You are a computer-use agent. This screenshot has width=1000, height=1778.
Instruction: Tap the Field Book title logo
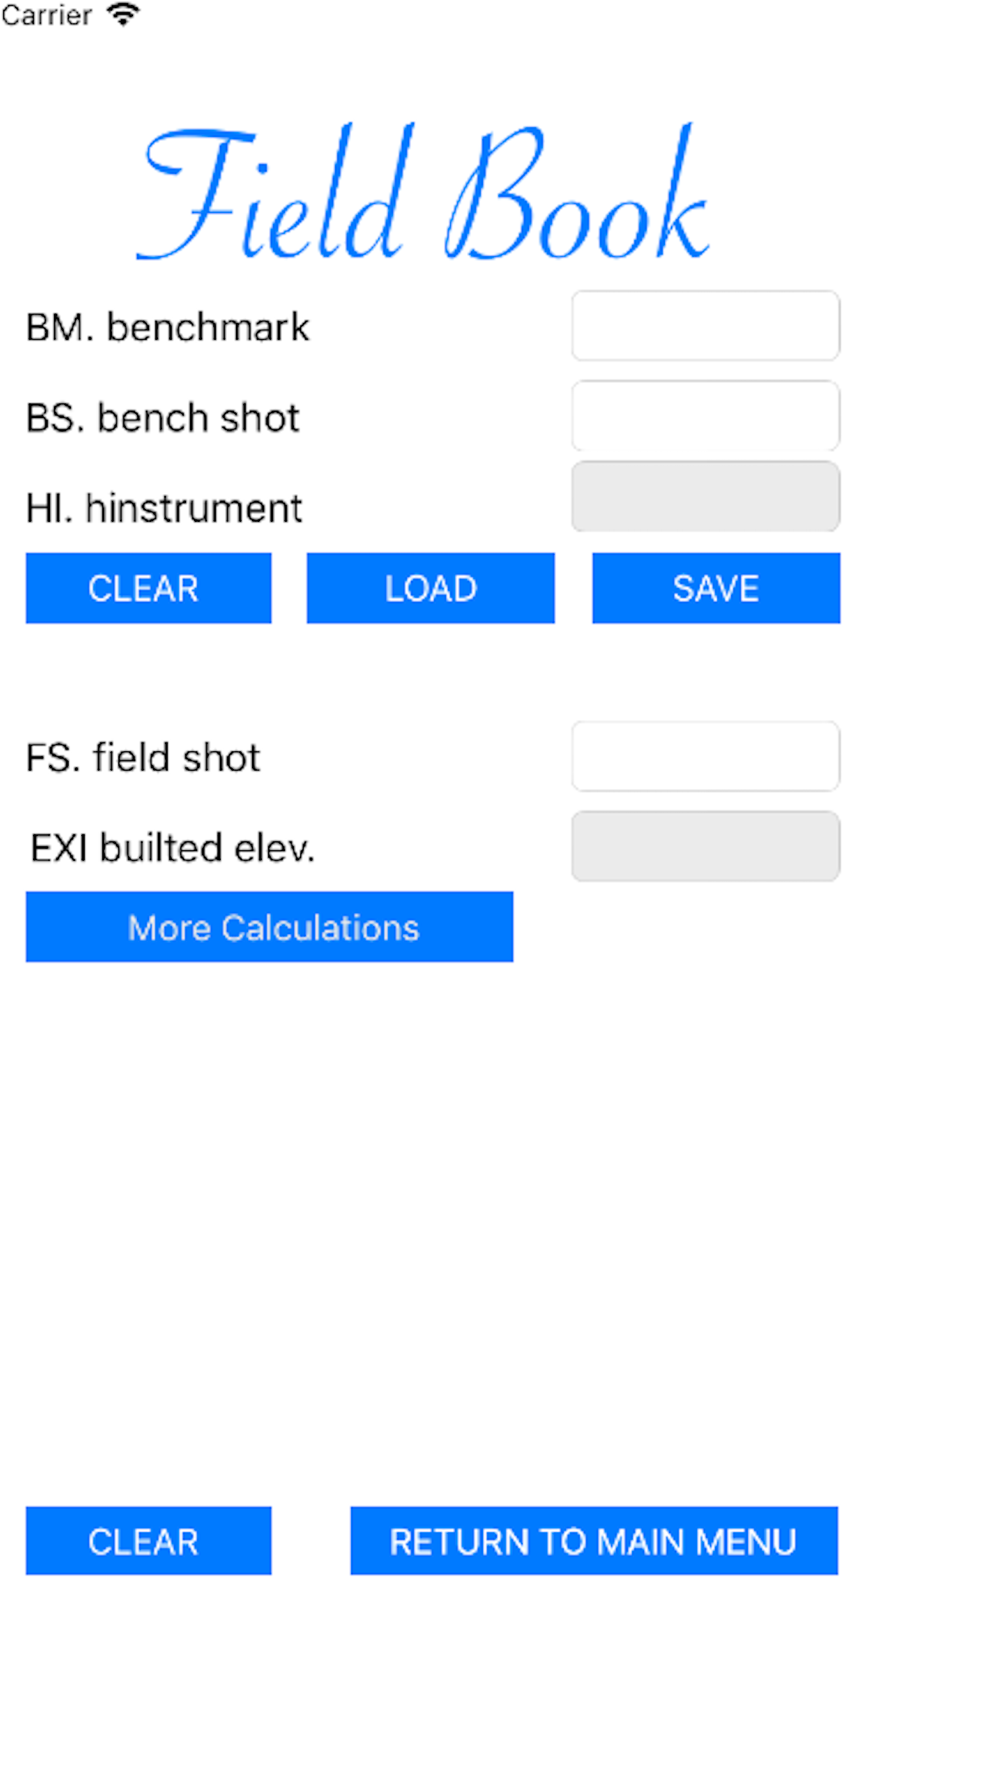[423, 194]
